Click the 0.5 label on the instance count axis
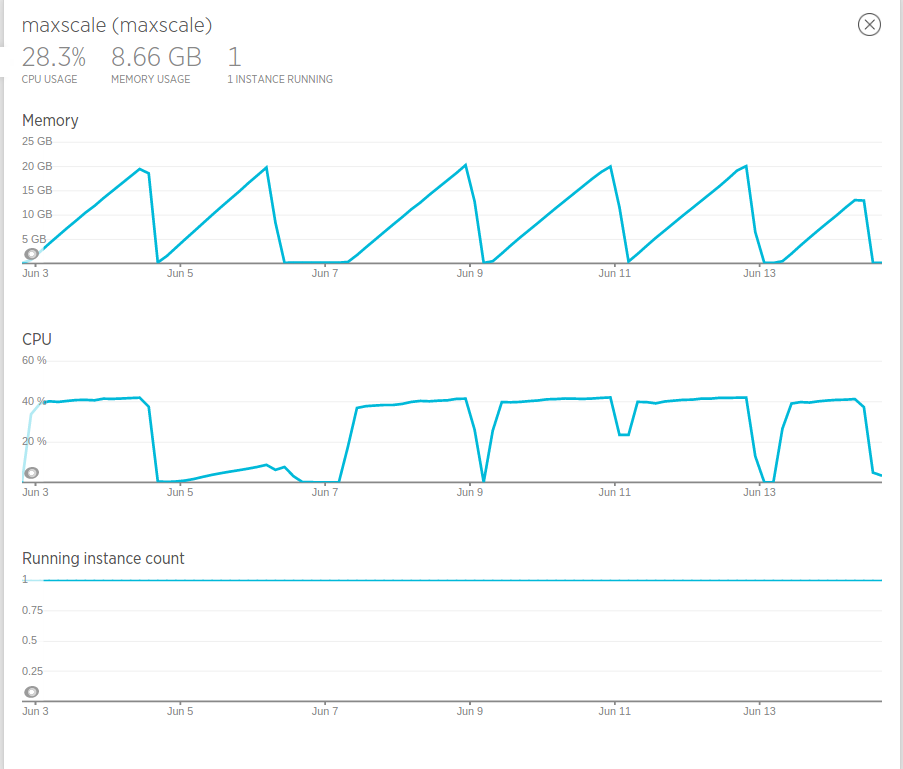 (x=29, y=640)
